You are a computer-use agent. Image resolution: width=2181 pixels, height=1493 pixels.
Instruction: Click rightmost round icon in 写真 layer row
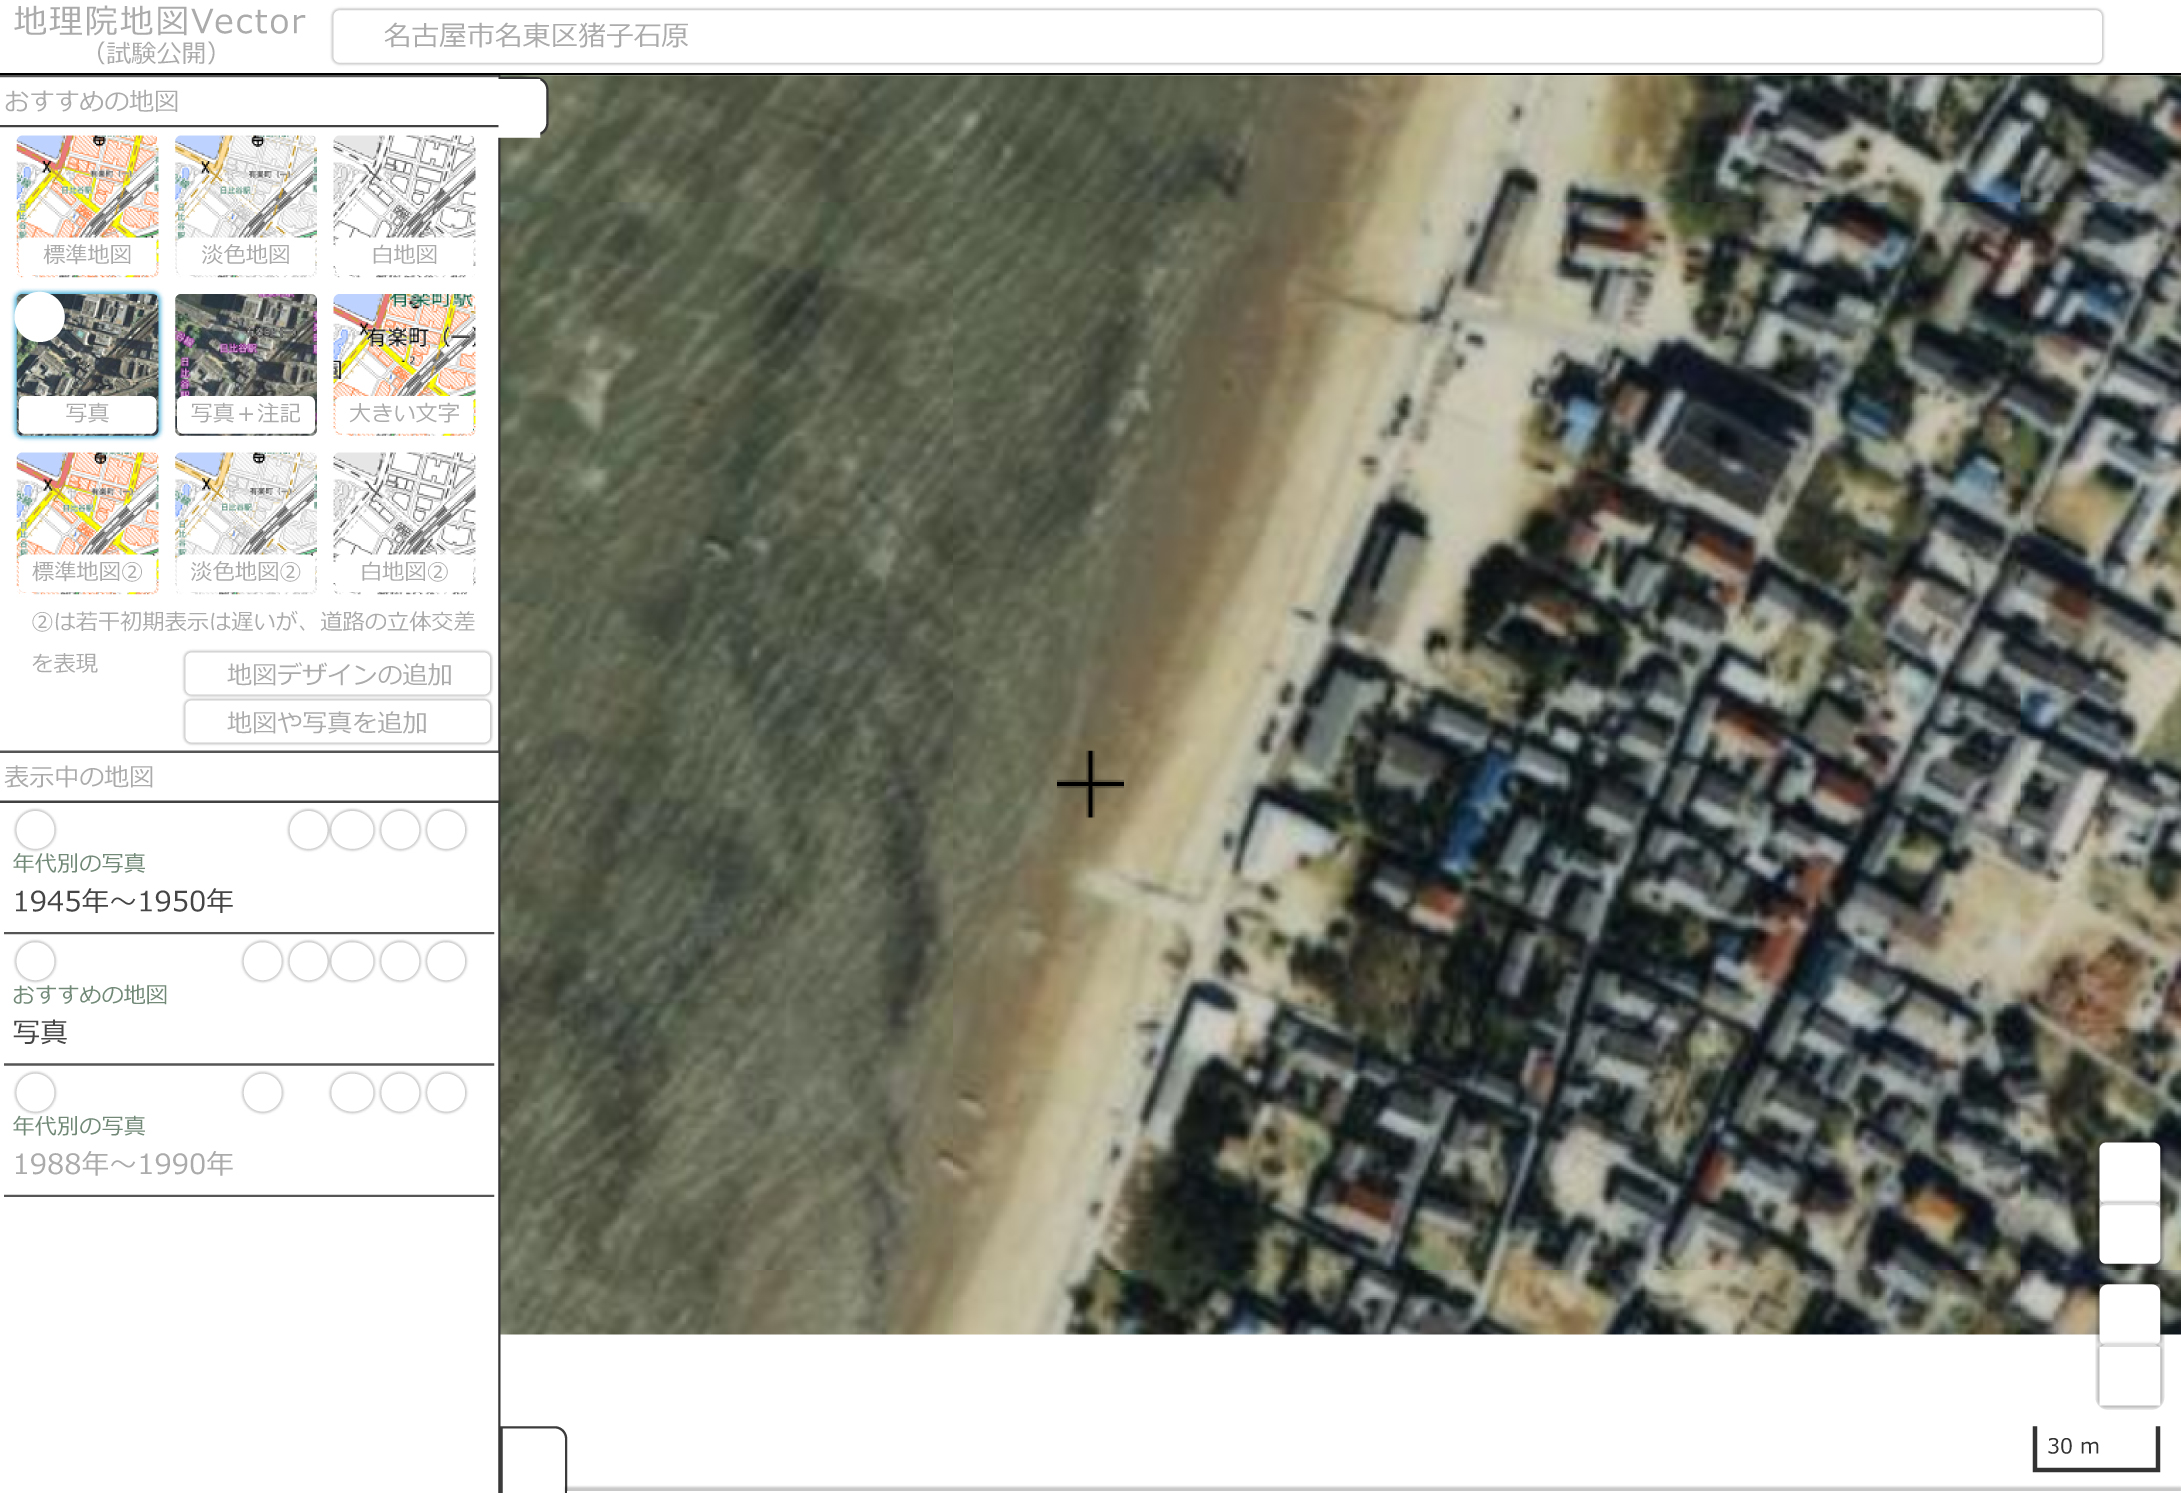446,961
